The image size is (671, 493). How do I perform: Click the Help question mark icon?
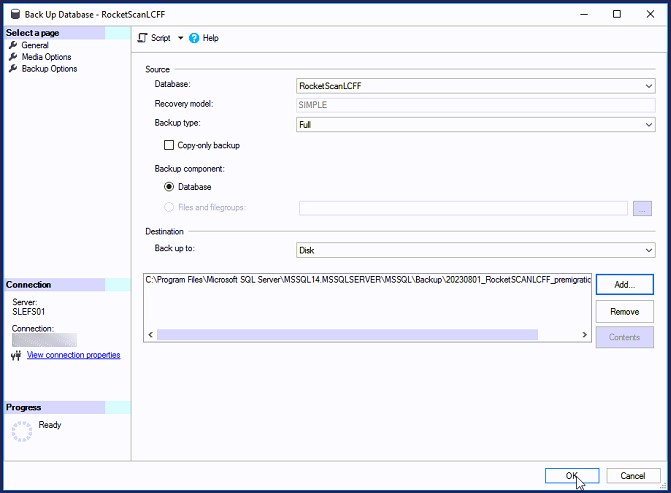pyautogui.click(x=194, y=38)
